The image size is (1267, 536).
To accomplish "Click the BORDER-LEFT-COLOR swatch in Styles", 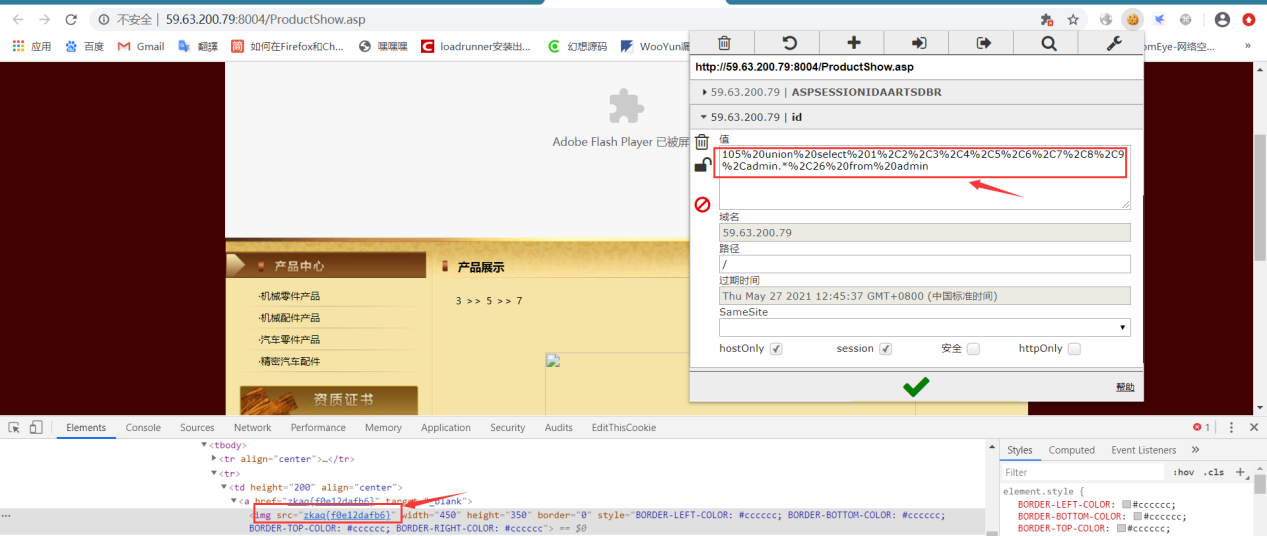I will [x=1127, y=505].
